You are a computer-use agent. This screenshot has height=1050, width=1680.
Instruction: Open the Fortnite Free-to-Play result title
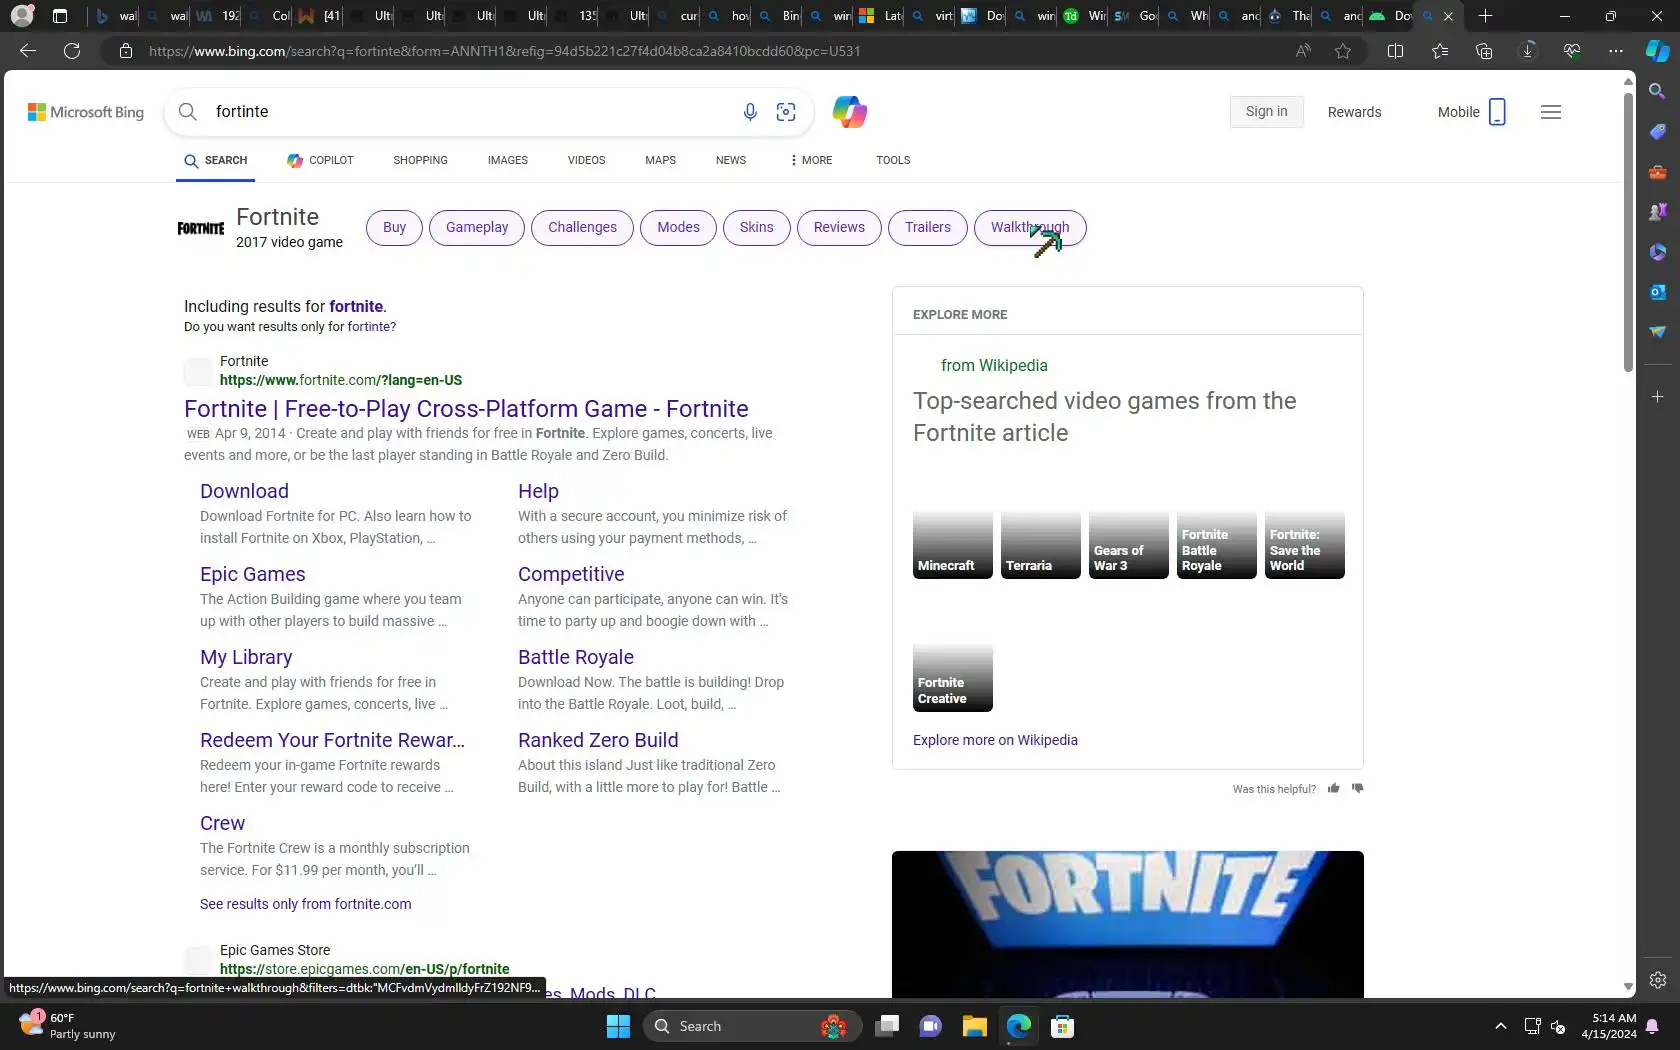click(x=466, y=409)
